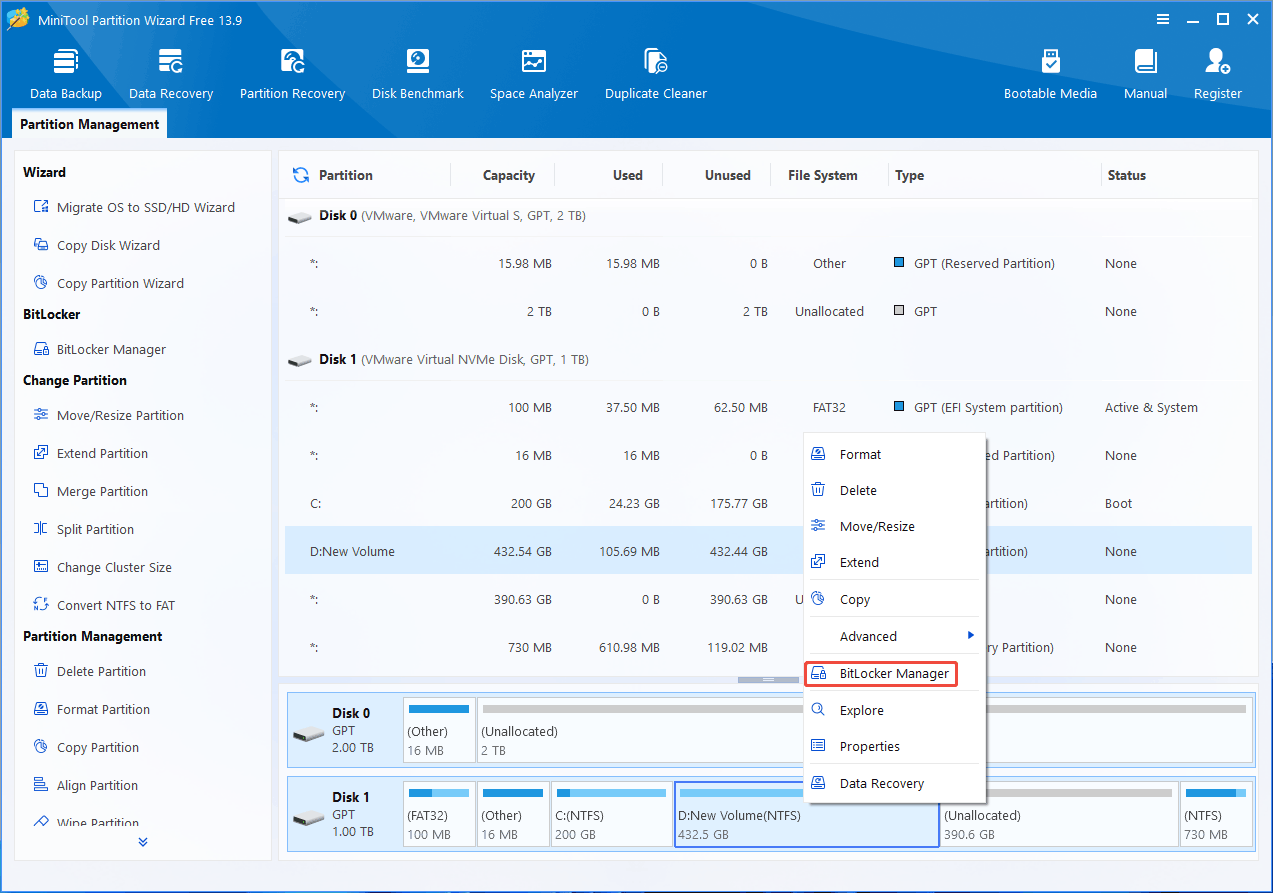This screenshot has height=893, width=1273.
Task: Select D:New Volume(NTFS) block in disk map
Action: 806,814
